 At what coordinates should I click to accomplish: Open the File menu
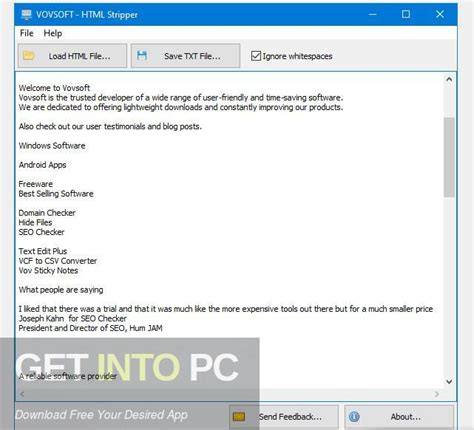[x=27, y=33]
